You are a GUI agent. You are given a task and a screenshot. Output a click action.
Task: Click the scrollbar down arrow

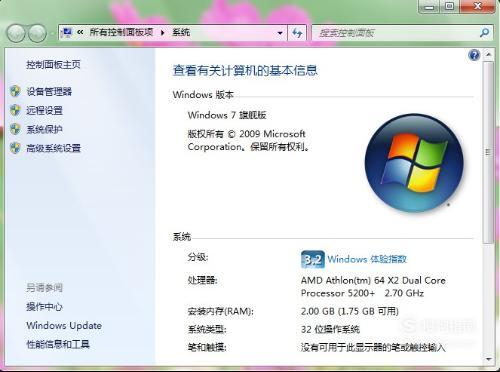[488, 359]
